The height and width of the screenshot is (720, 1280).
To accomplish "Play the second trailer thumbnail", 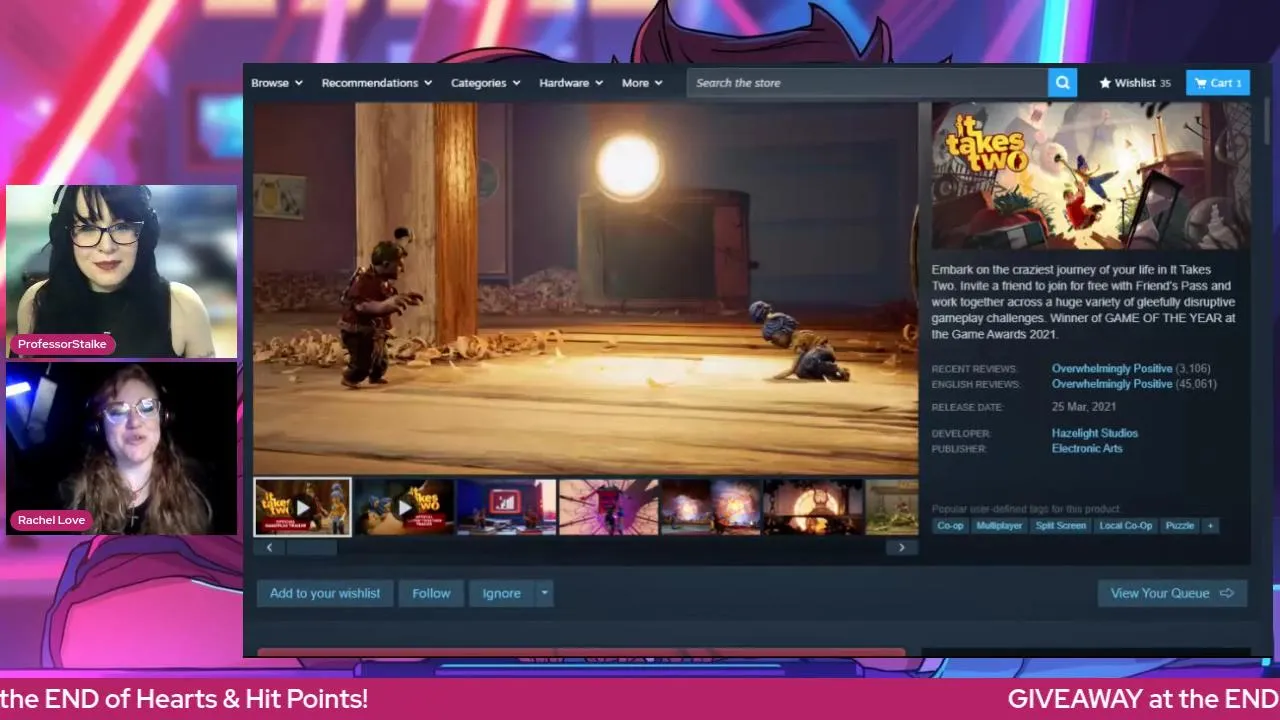I will pos(405,507).
